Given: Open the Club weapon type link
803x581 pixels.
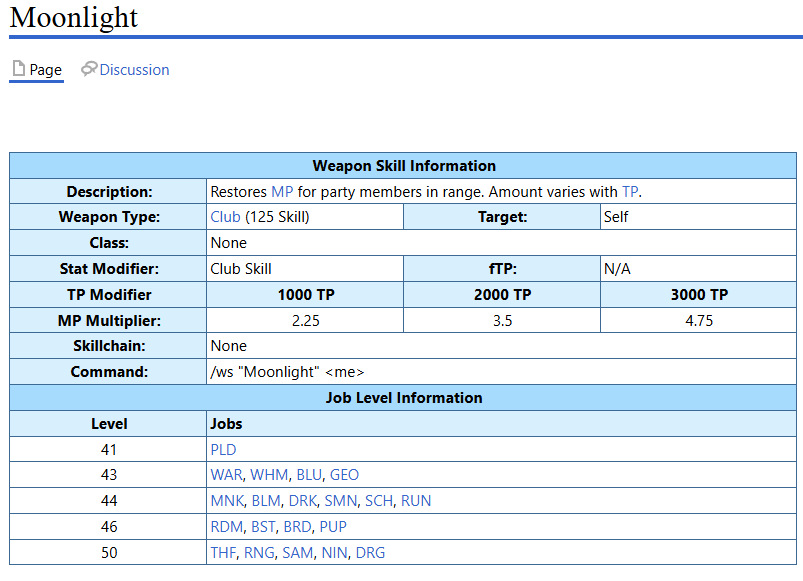Looking at the screenshot, I should [x=225, y=217].
